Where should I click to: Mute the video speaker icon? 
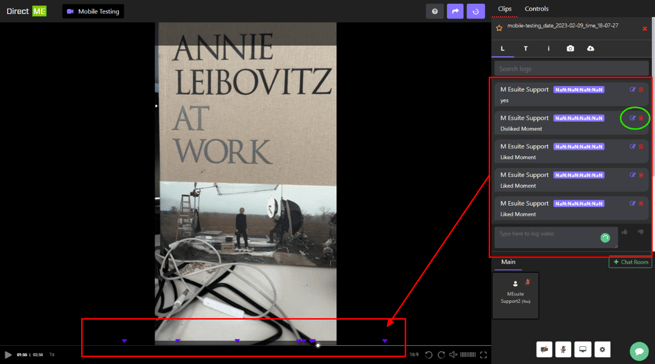tap(453, 355)
